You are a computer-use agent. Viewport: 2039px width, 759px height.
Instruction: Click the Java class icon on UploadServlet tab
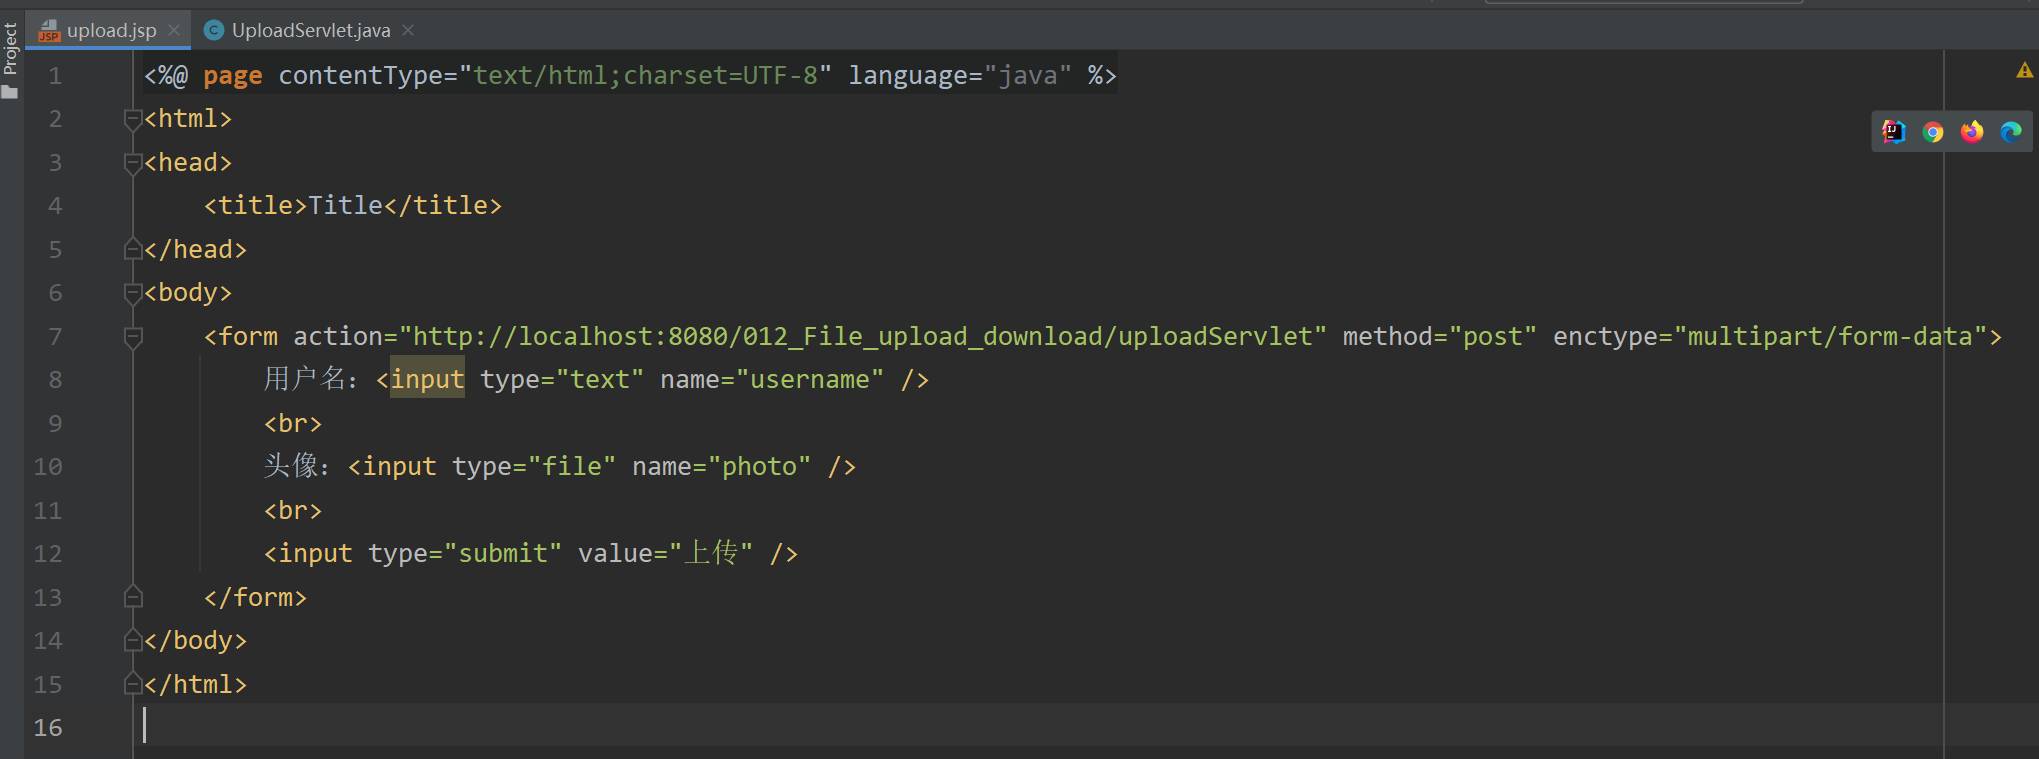pos(213,31)
